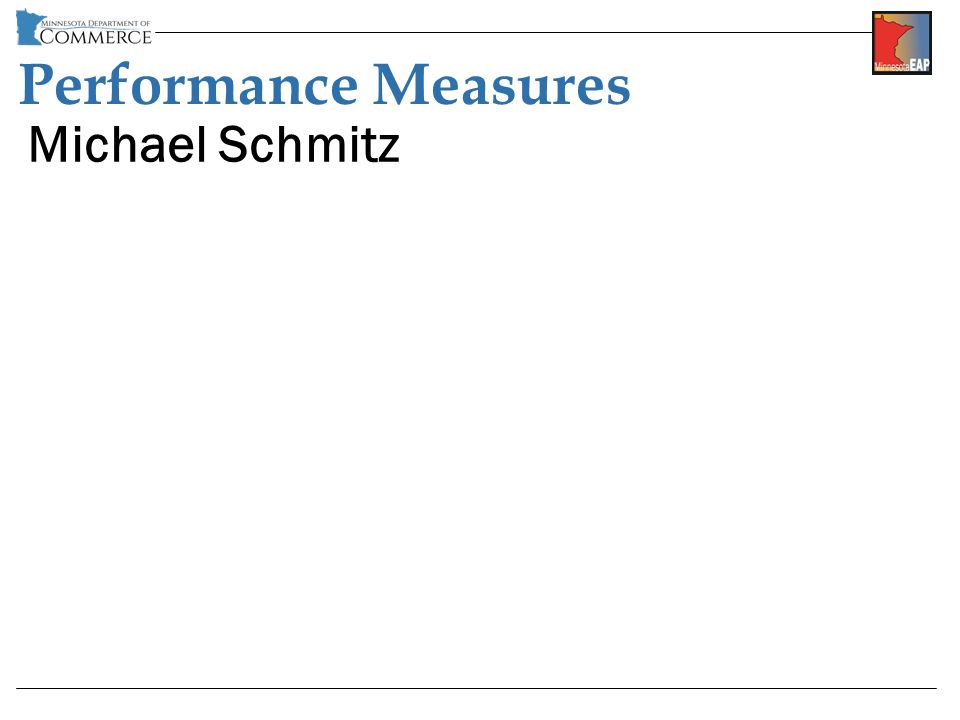
Task: Click the word Measures in the title
Action: 501,84
